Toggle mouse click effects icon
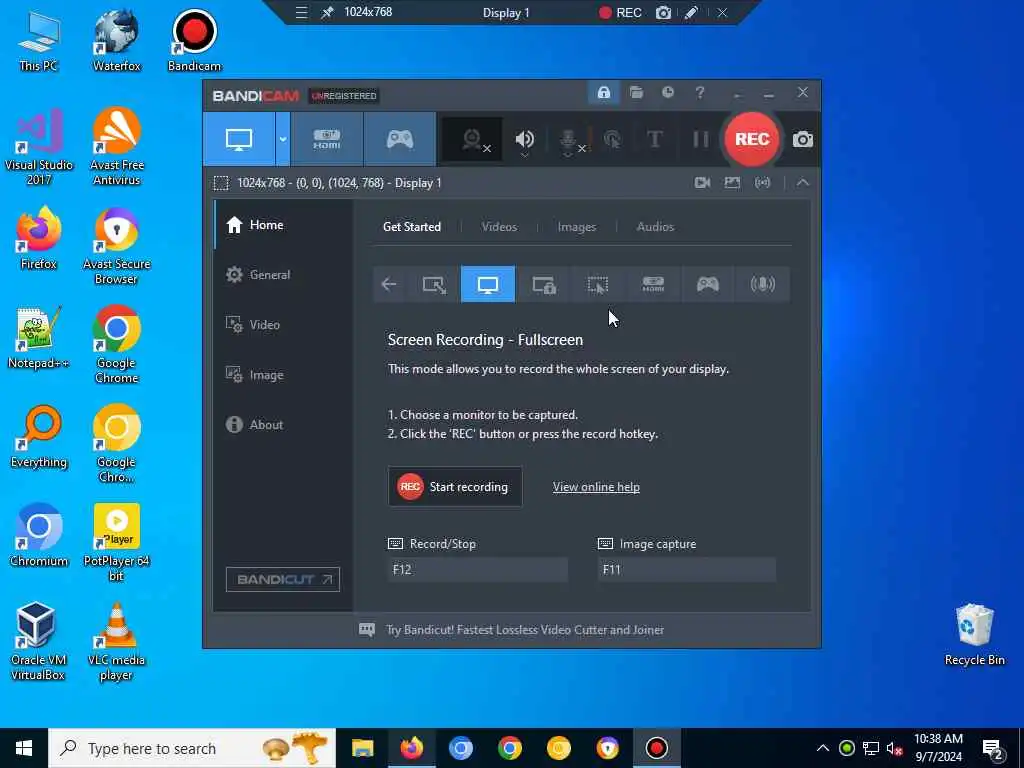The height and width of the screenshot is (768, 1024). (x=613, y=139)
